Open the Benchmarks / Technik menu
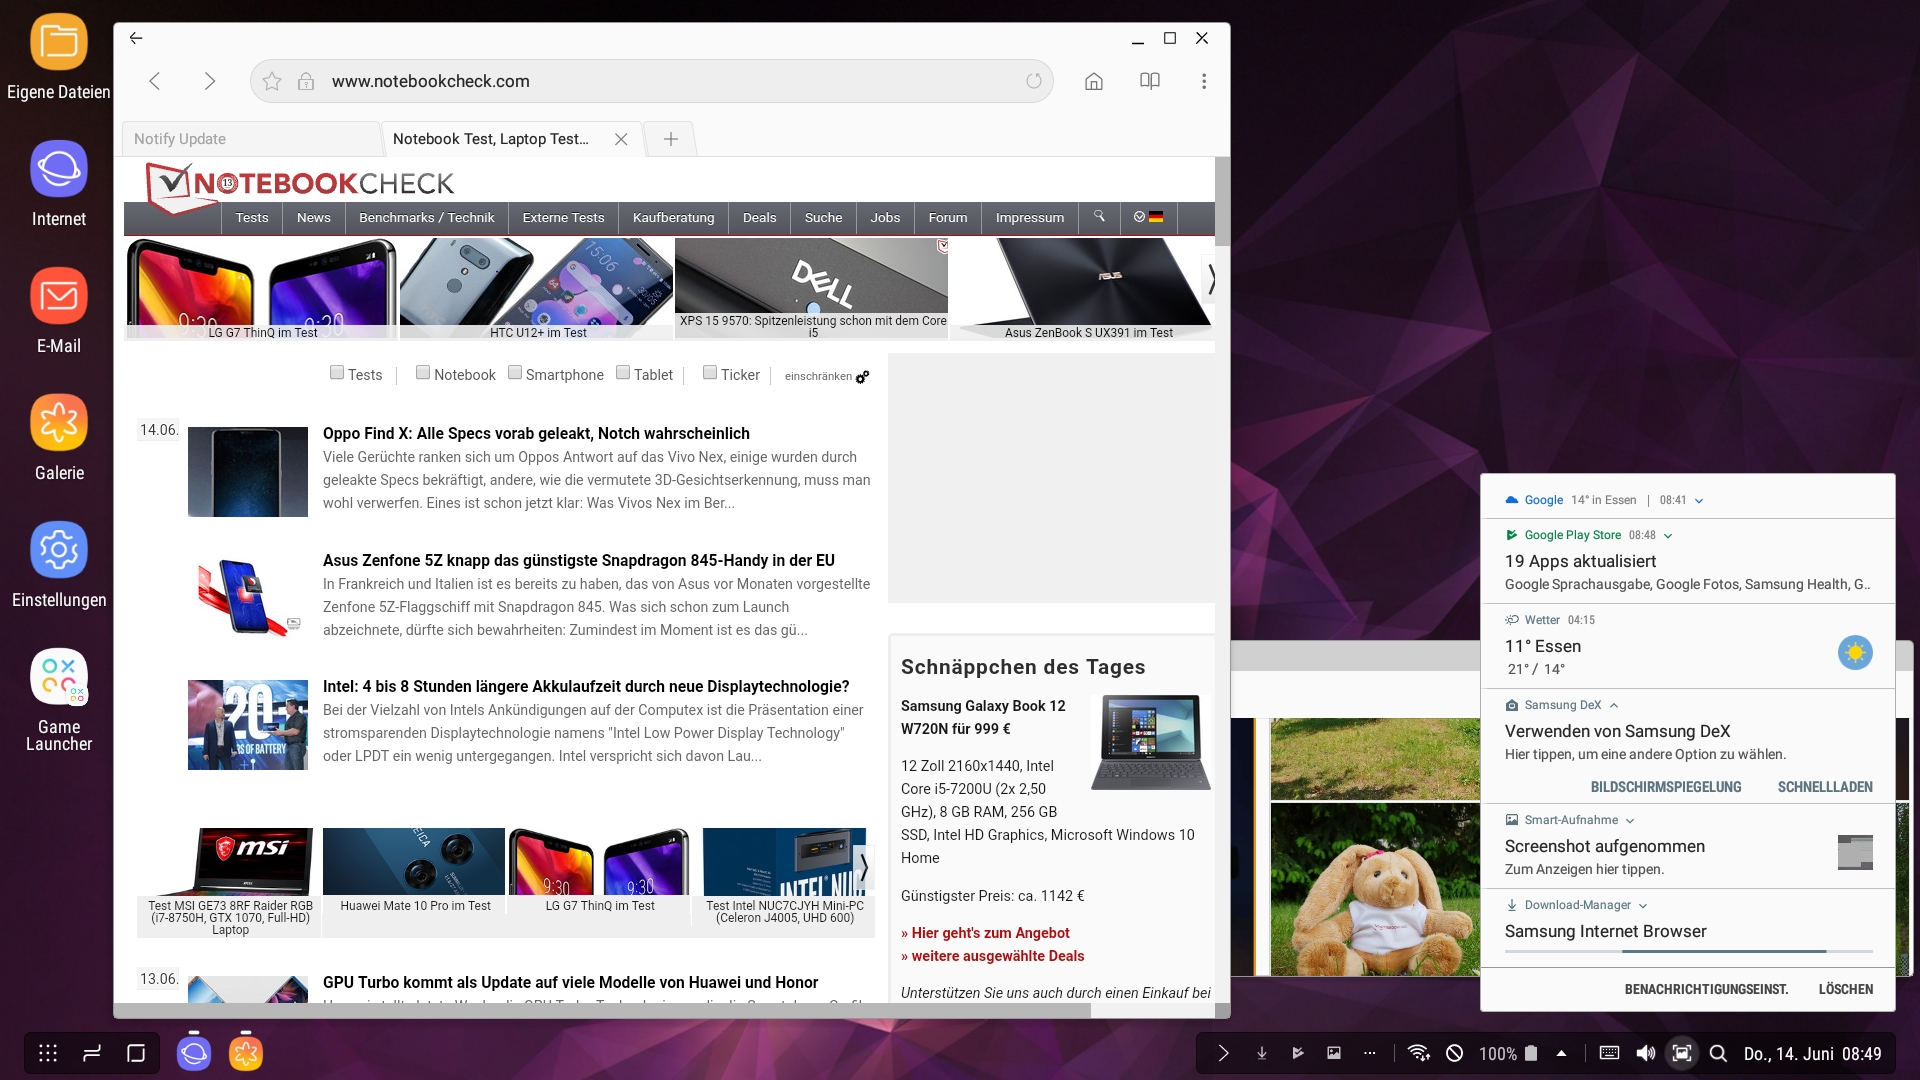 pos(426,218)
